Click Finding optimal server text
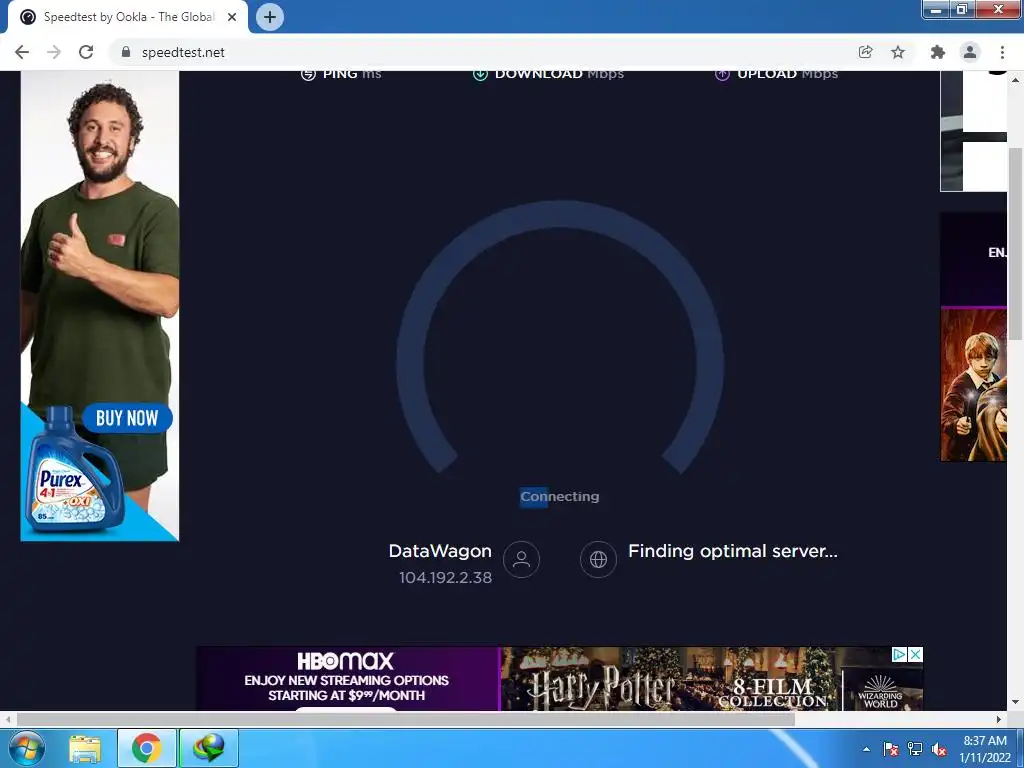The width and height of the screenshot is (1024, 768). point(733,551)
